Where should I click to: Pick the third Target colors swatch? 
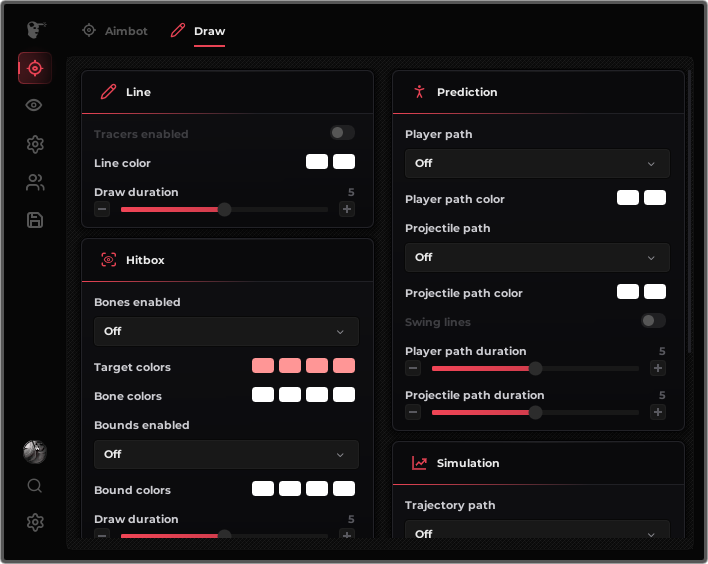pyautogui.click(x=317, y=366)
